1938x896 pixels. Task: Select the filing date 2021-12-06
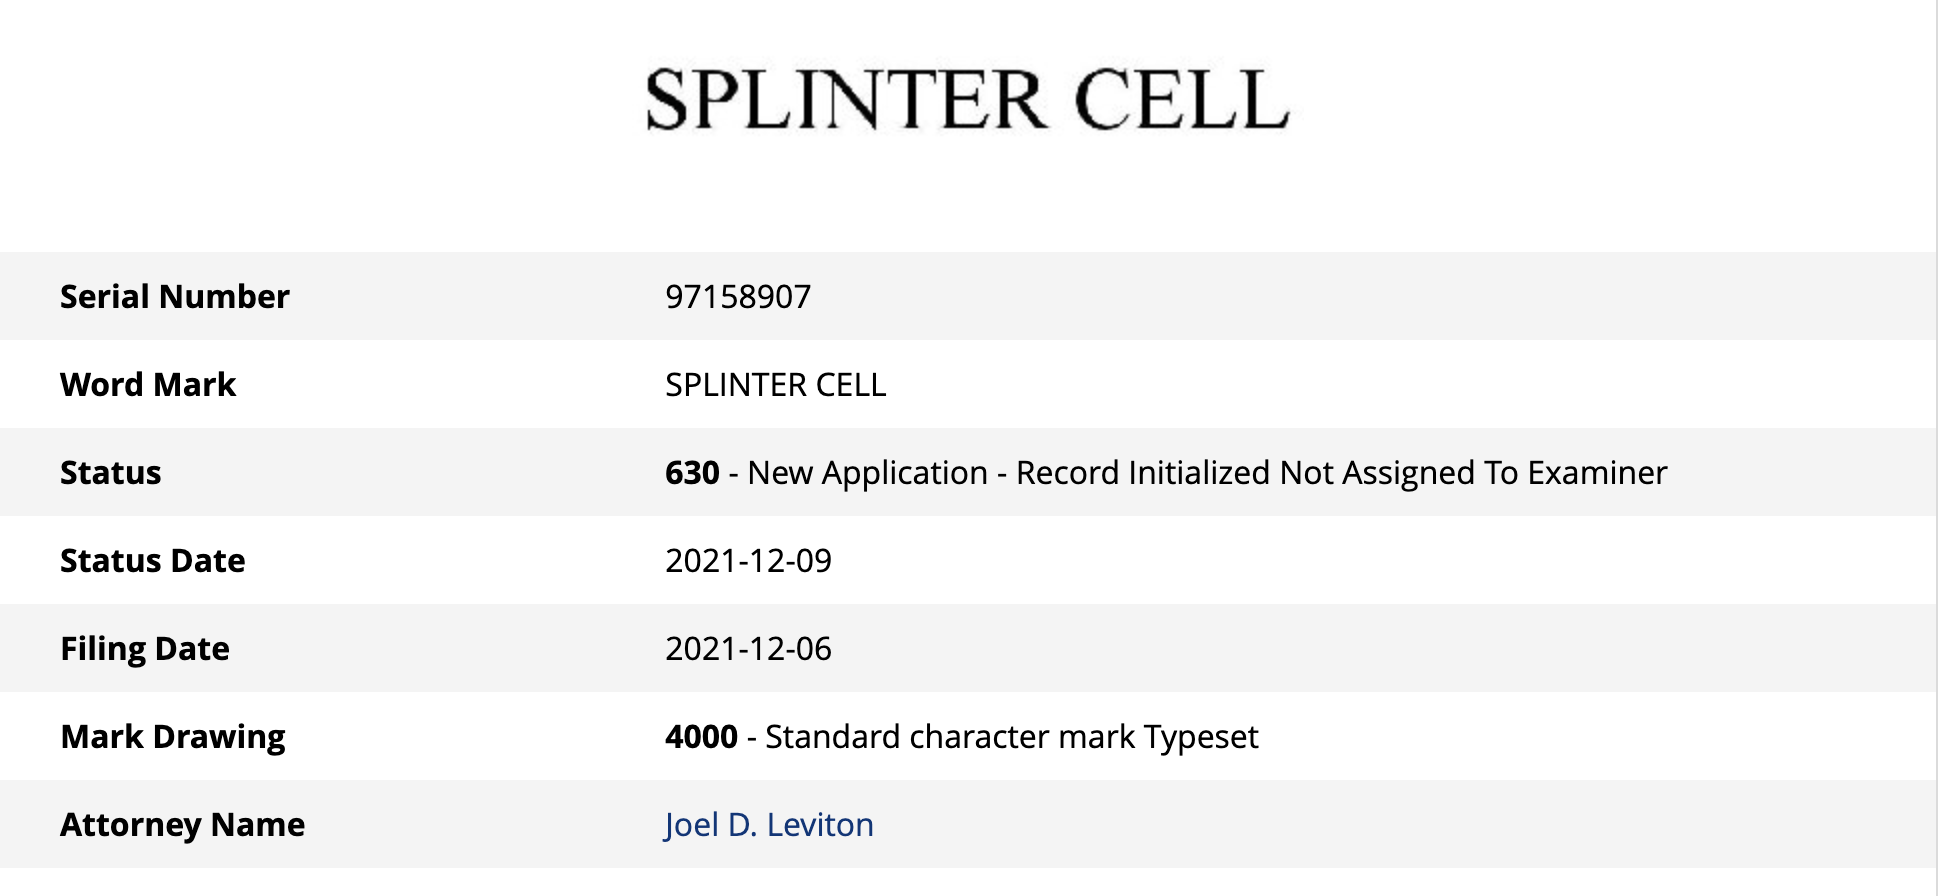pos(748,649)
